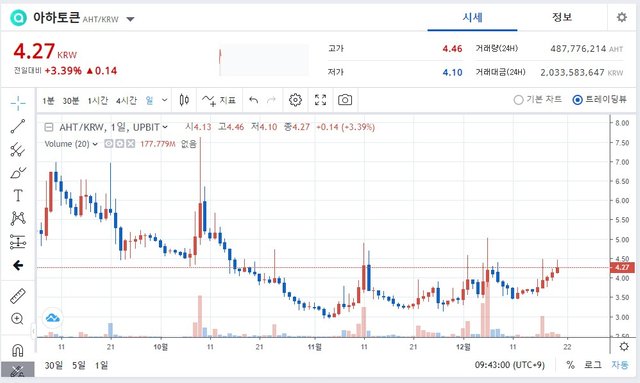Click the 아하토큰 coin name
The width and height of the screenshot is (640, 383).
pyautogui.click(x=56, y=18)
